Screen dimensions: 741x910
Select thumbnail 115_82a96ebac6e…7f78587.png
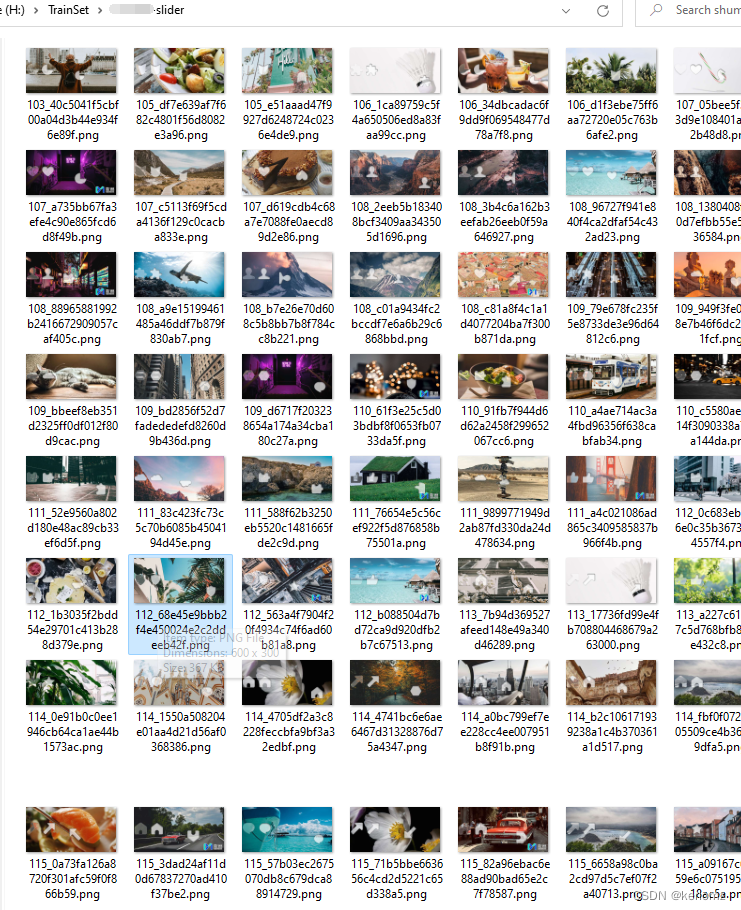click(503, 829)
